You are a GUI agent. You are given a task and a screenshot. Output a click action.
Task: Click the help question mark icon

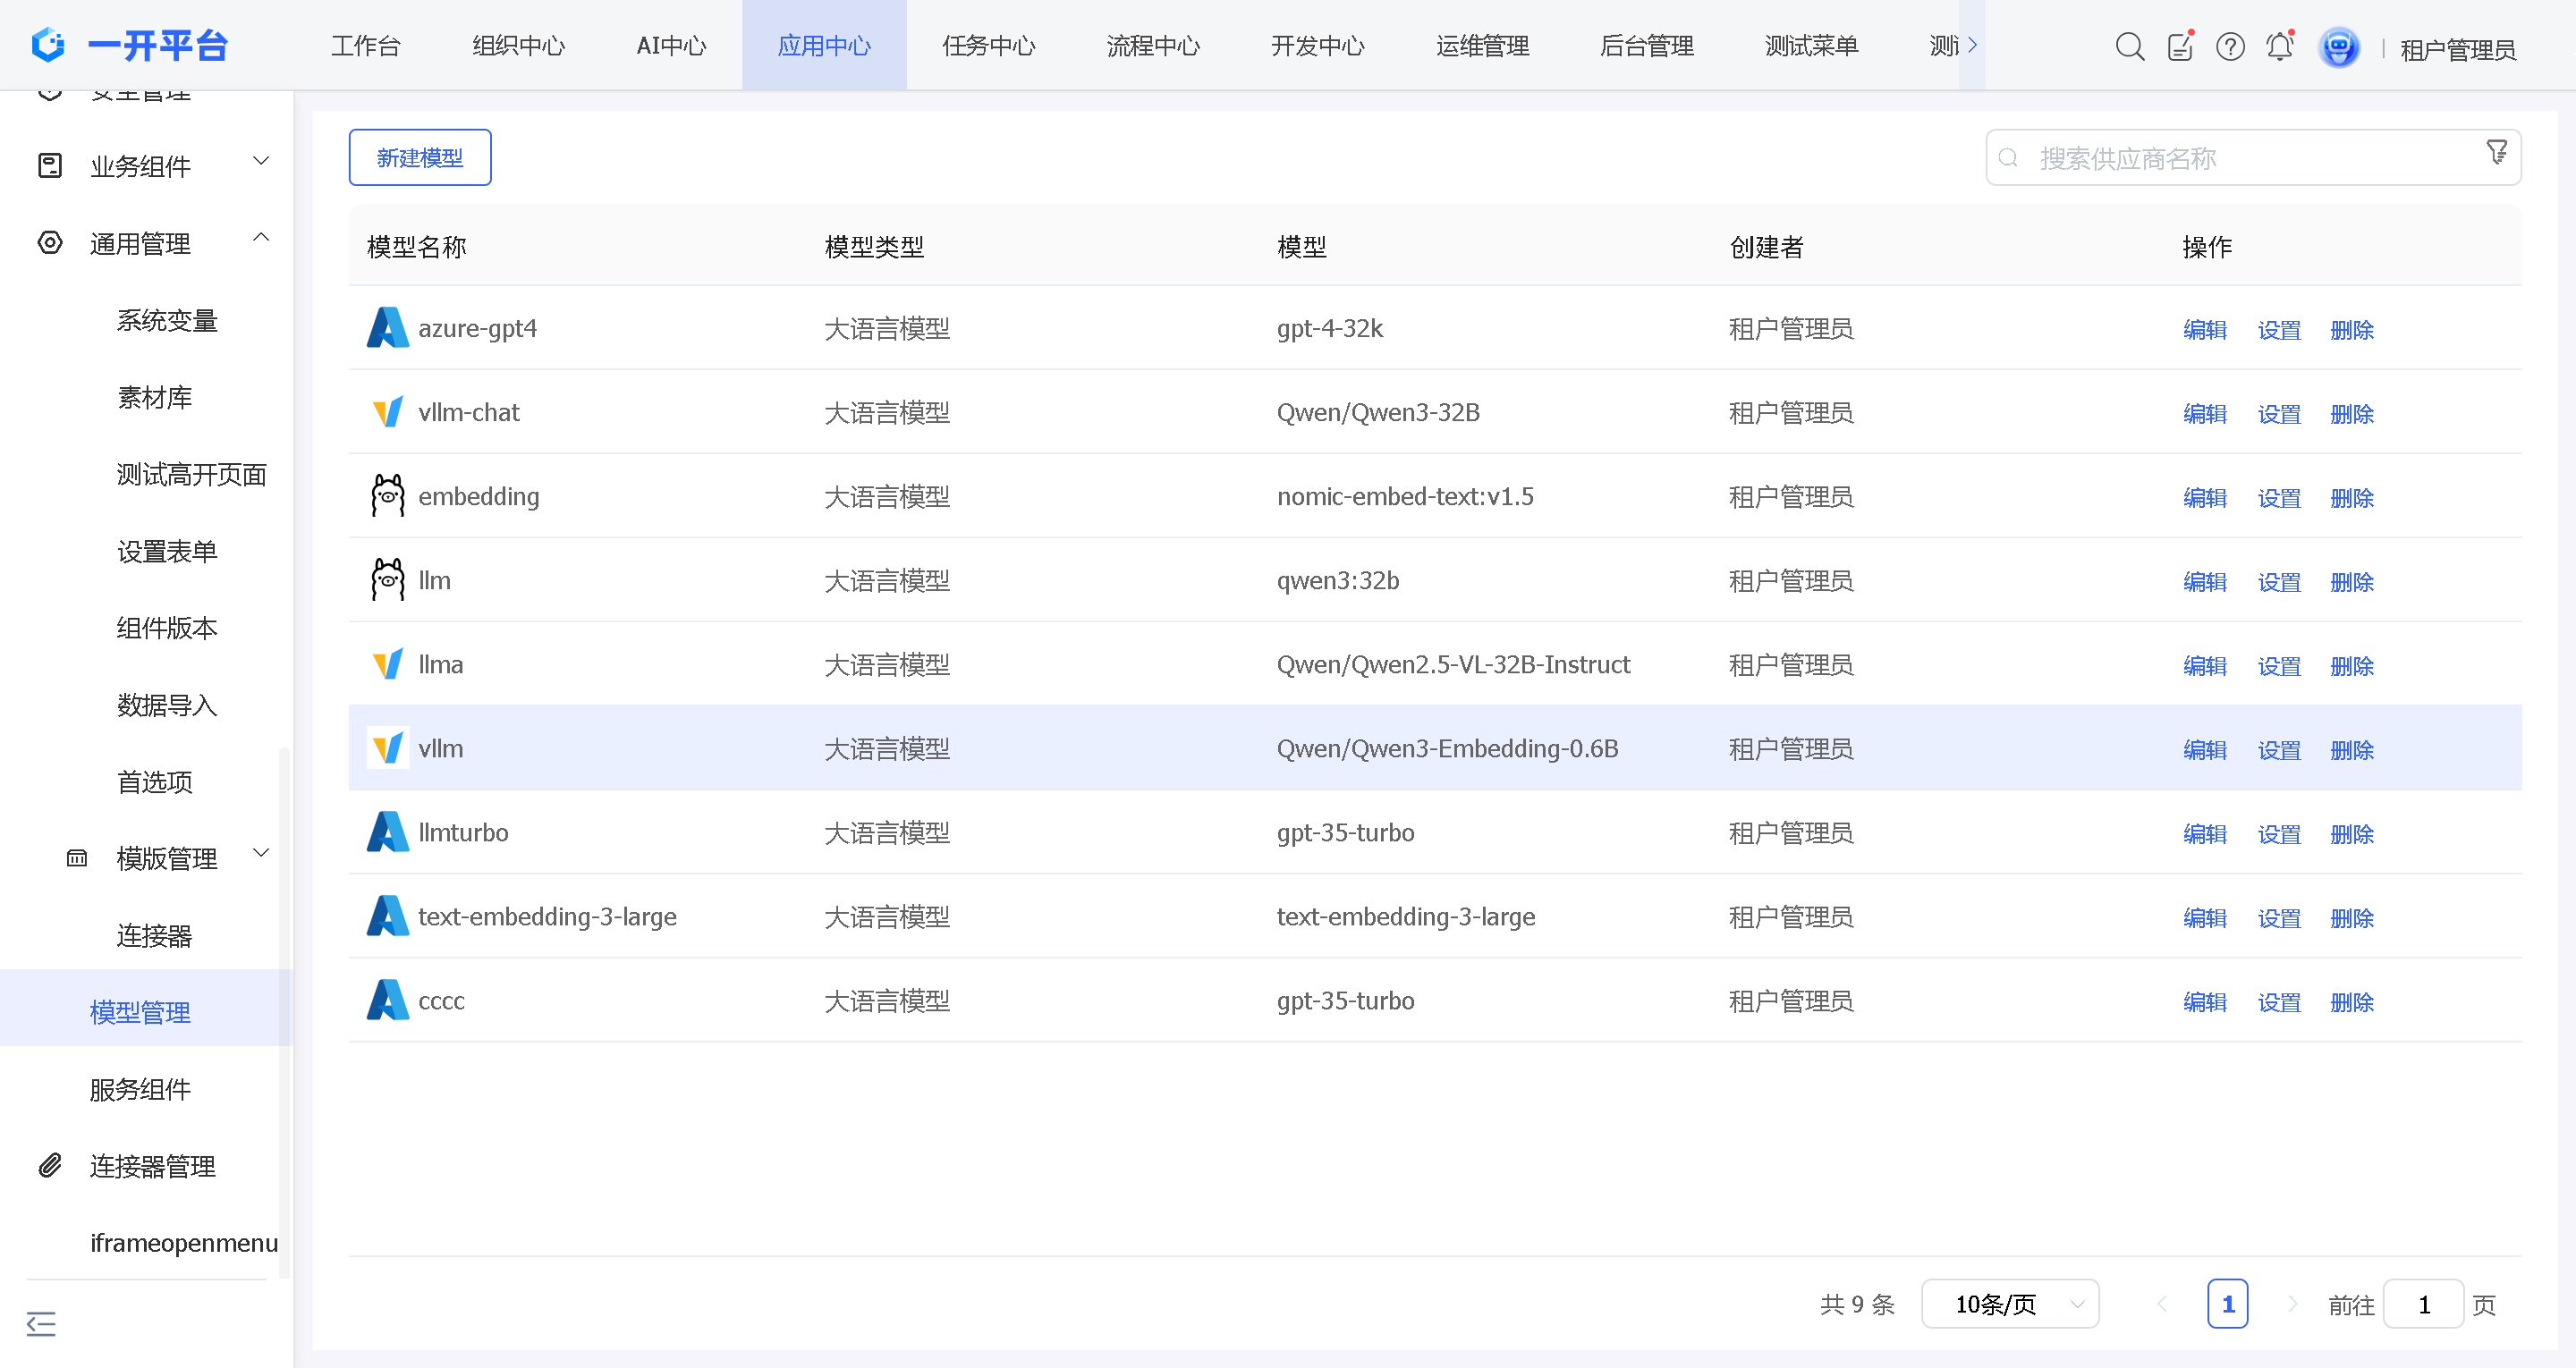pyautogui.click(x=2229, y=46)
